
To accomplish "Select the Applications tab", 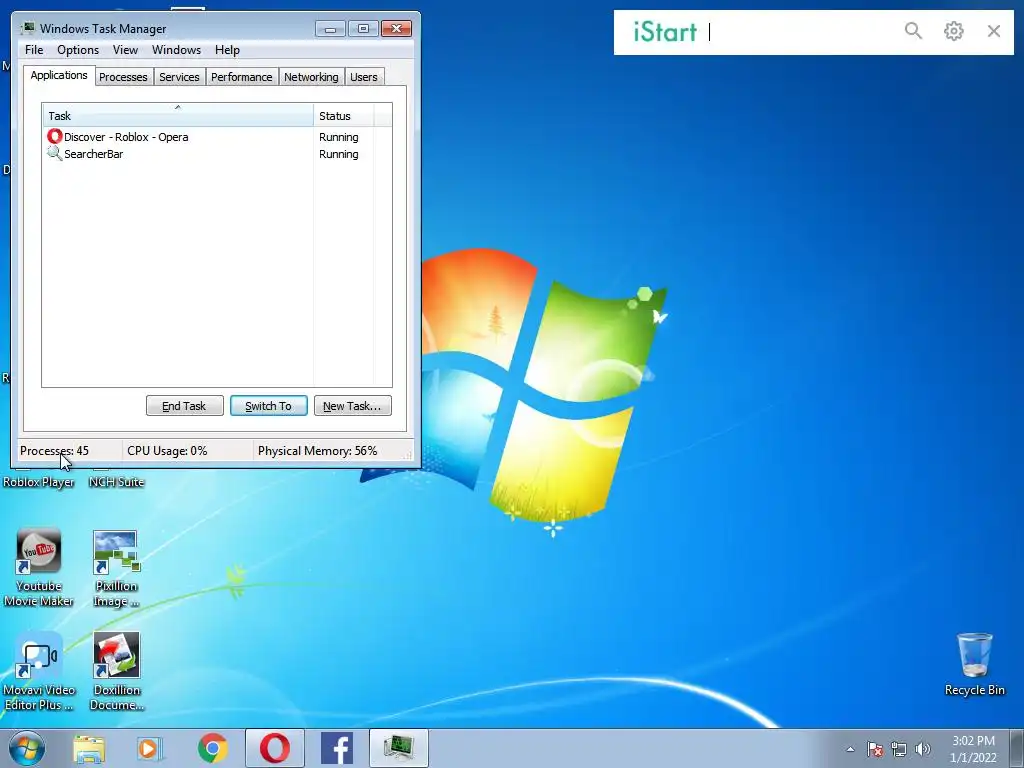I will 59,75.
